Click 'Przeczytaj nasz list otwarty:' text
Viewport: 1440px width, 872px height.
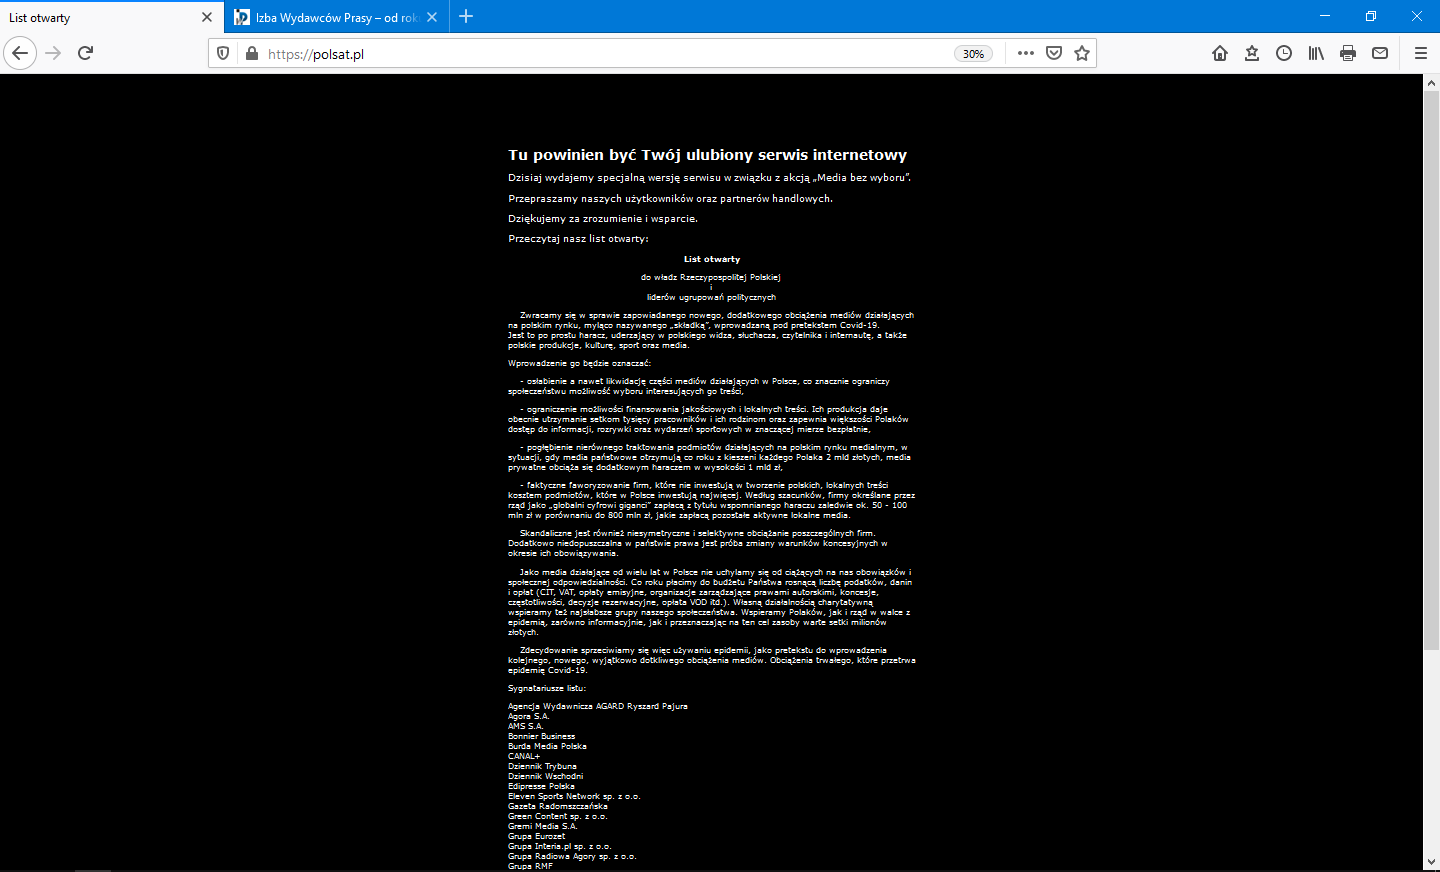(578, 239)
